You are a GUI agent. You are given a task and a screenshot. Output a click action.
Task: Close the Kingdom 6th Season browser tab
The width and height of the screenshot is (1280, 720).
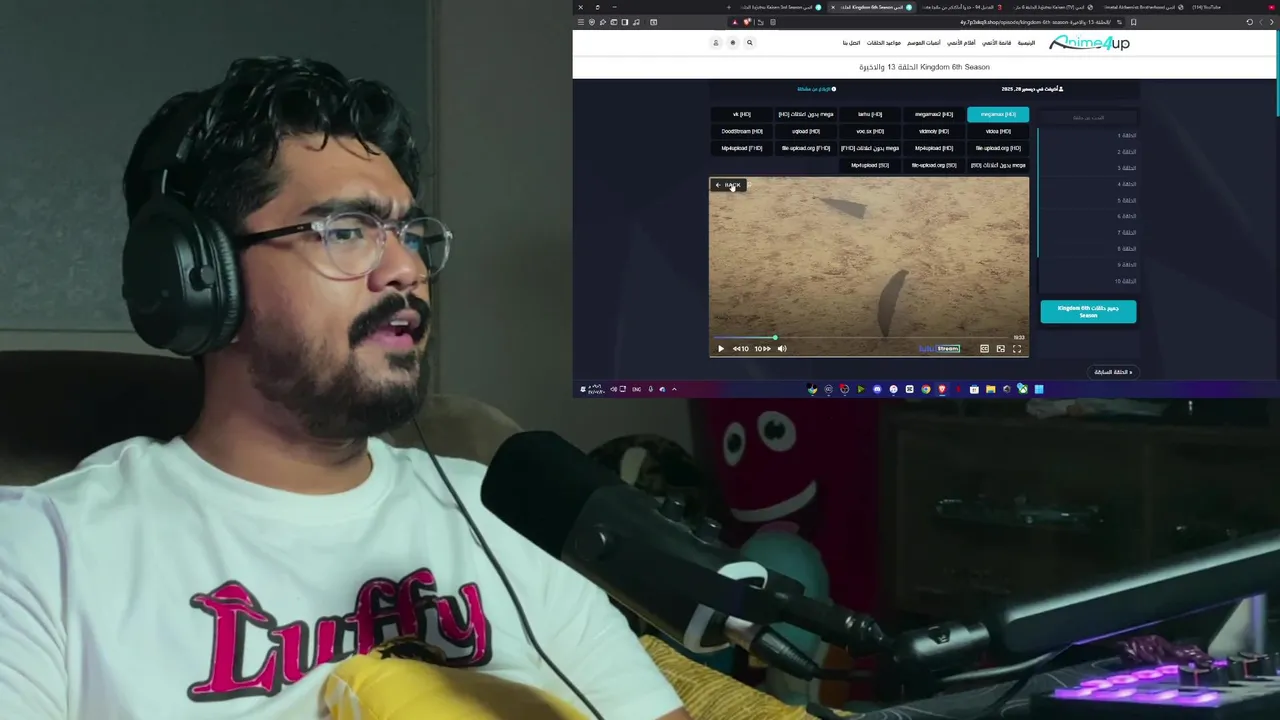832,7
